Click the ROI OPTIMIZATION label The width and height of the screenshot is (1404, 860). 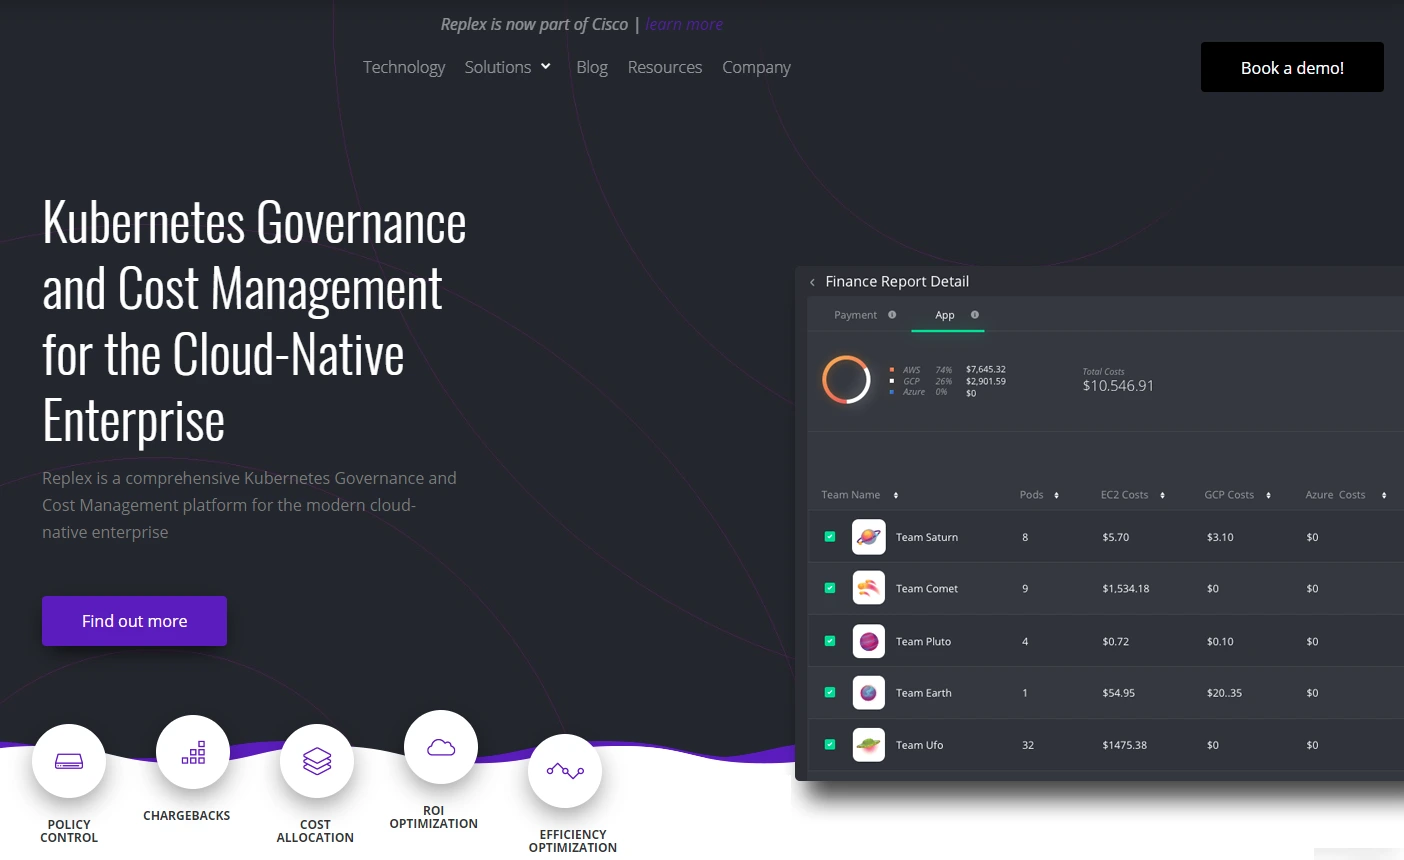tap(433, 817)
